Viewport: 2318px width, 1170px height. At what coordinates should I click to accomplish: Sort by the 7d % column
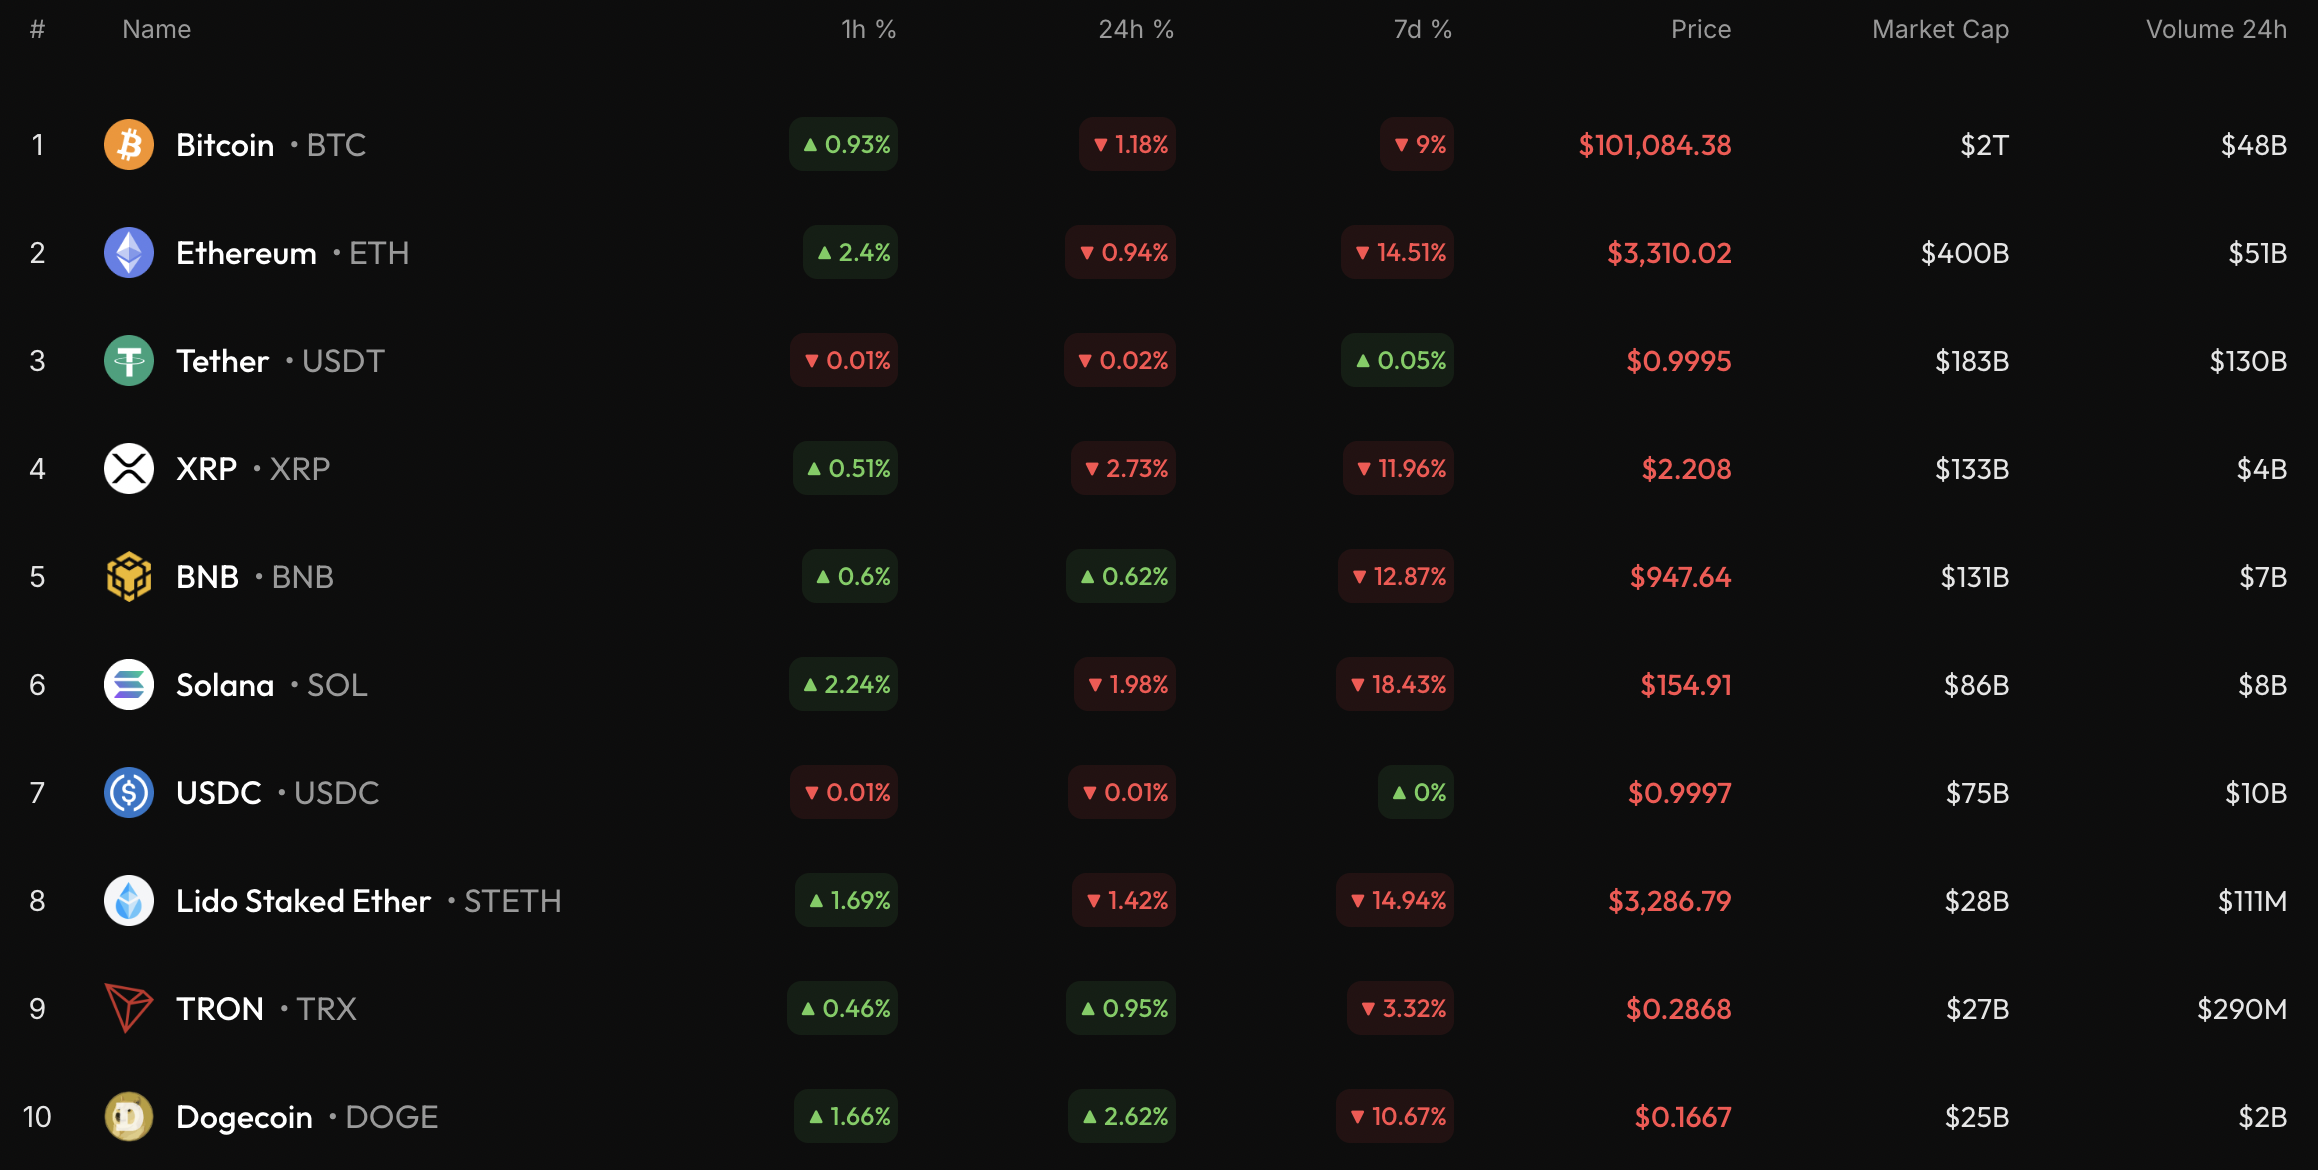tap(1422, 30)
